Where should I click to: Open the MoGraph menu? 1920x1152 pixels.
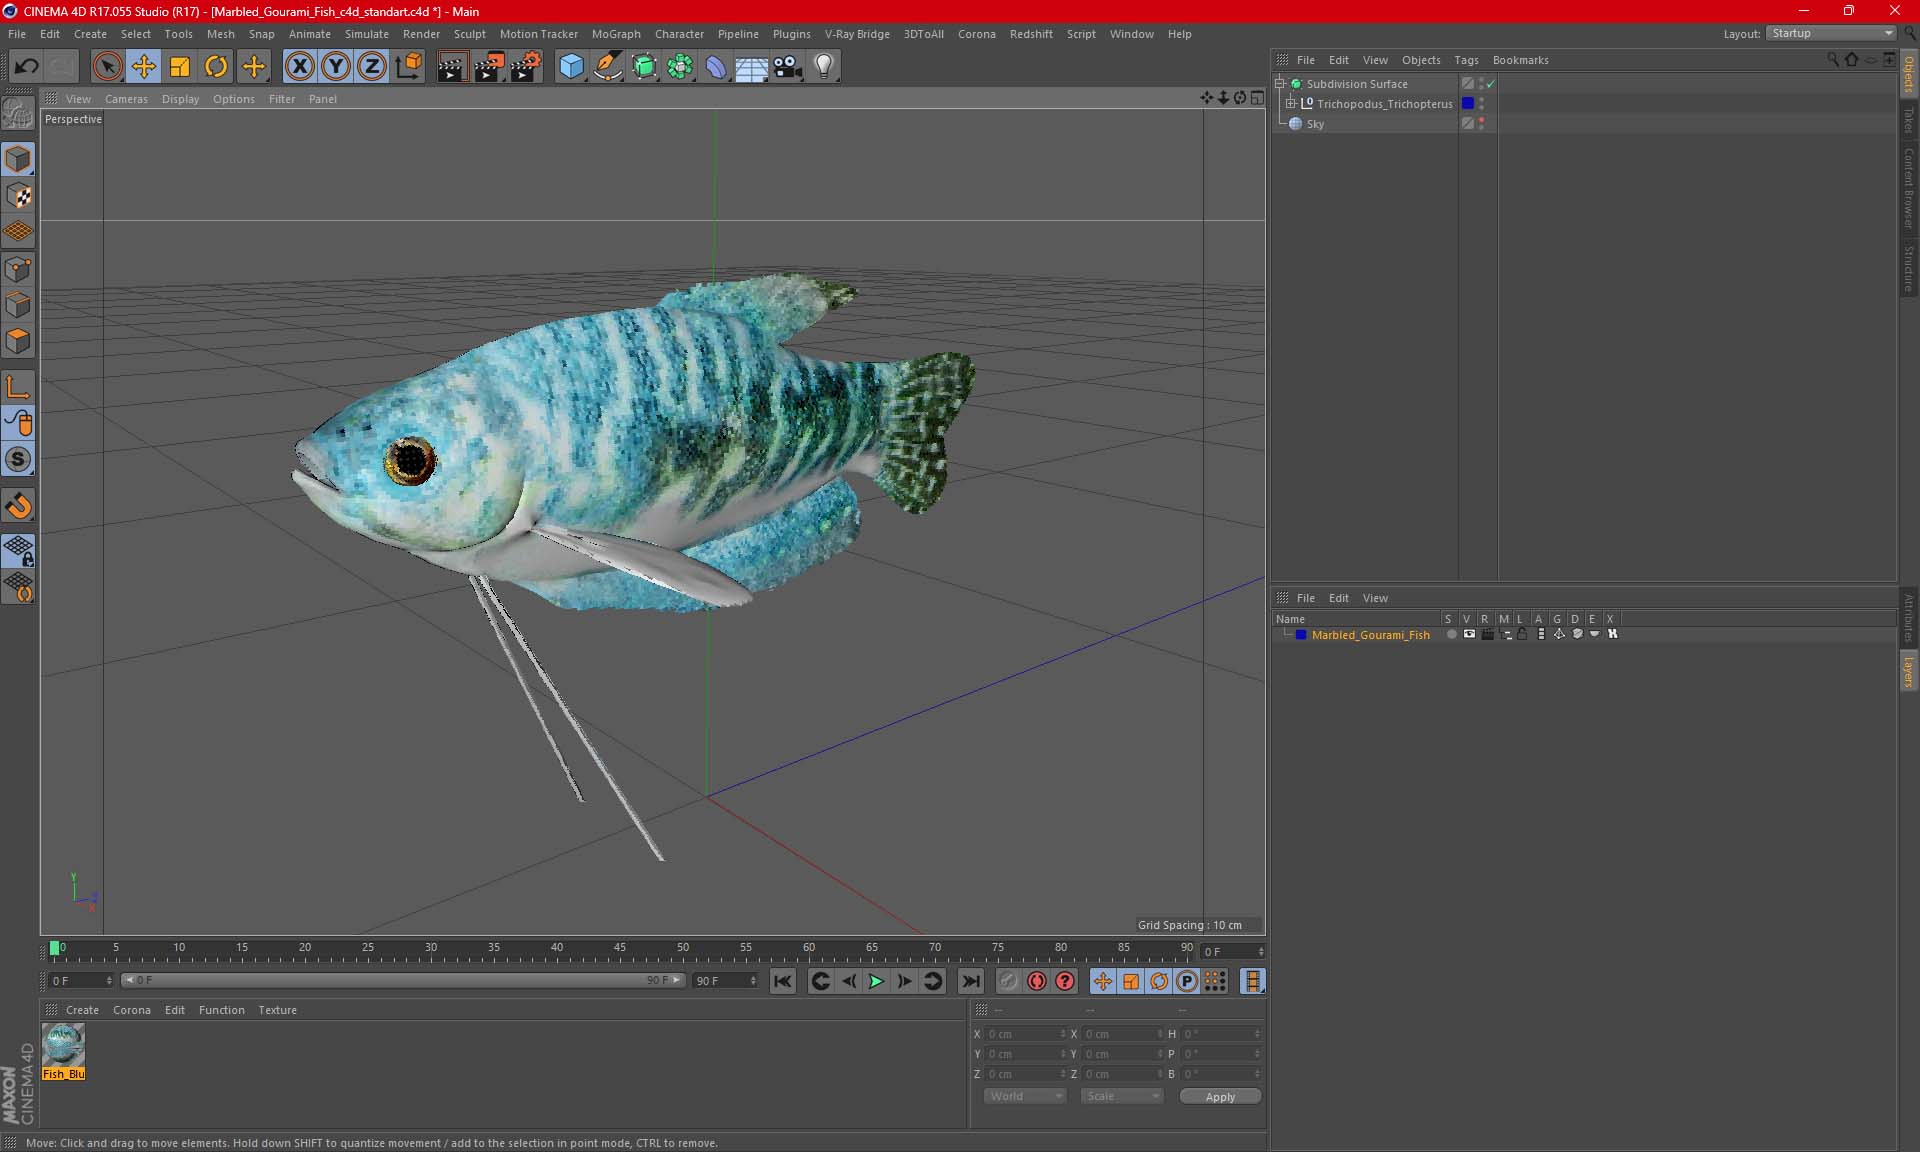[616, 34]
